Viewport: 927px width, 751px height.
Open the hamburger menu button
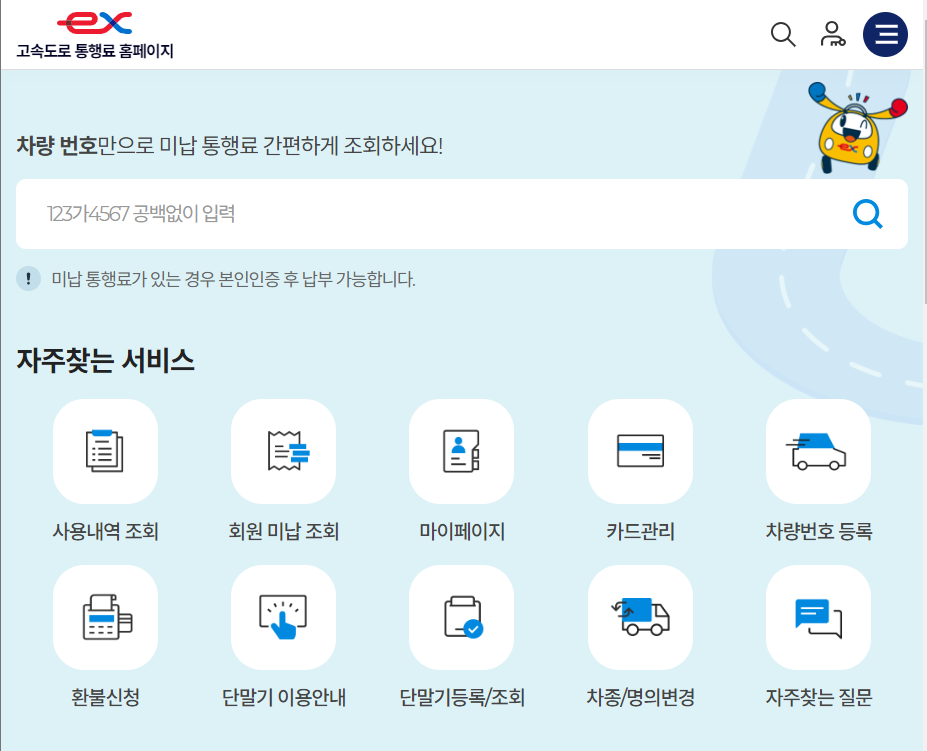(885, 34)
